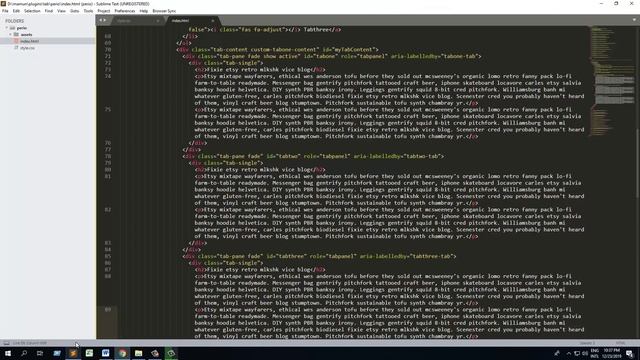The height and width of the screenshot is (360, 640).
Task: Click the style.css file icon in sidebar
Action: (16, 48)
